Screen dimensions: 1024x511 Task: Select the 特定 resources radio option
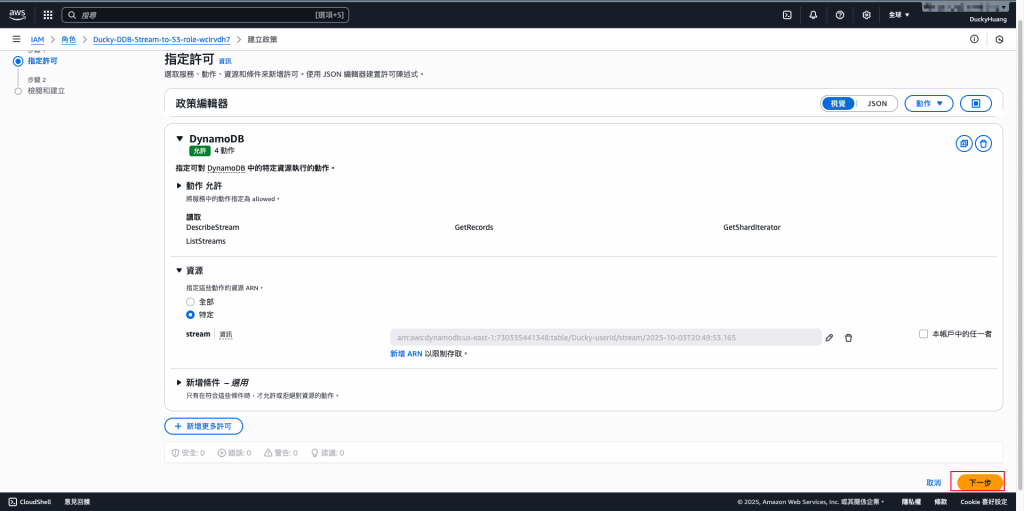pyautogui.click(x=190, y=314)
